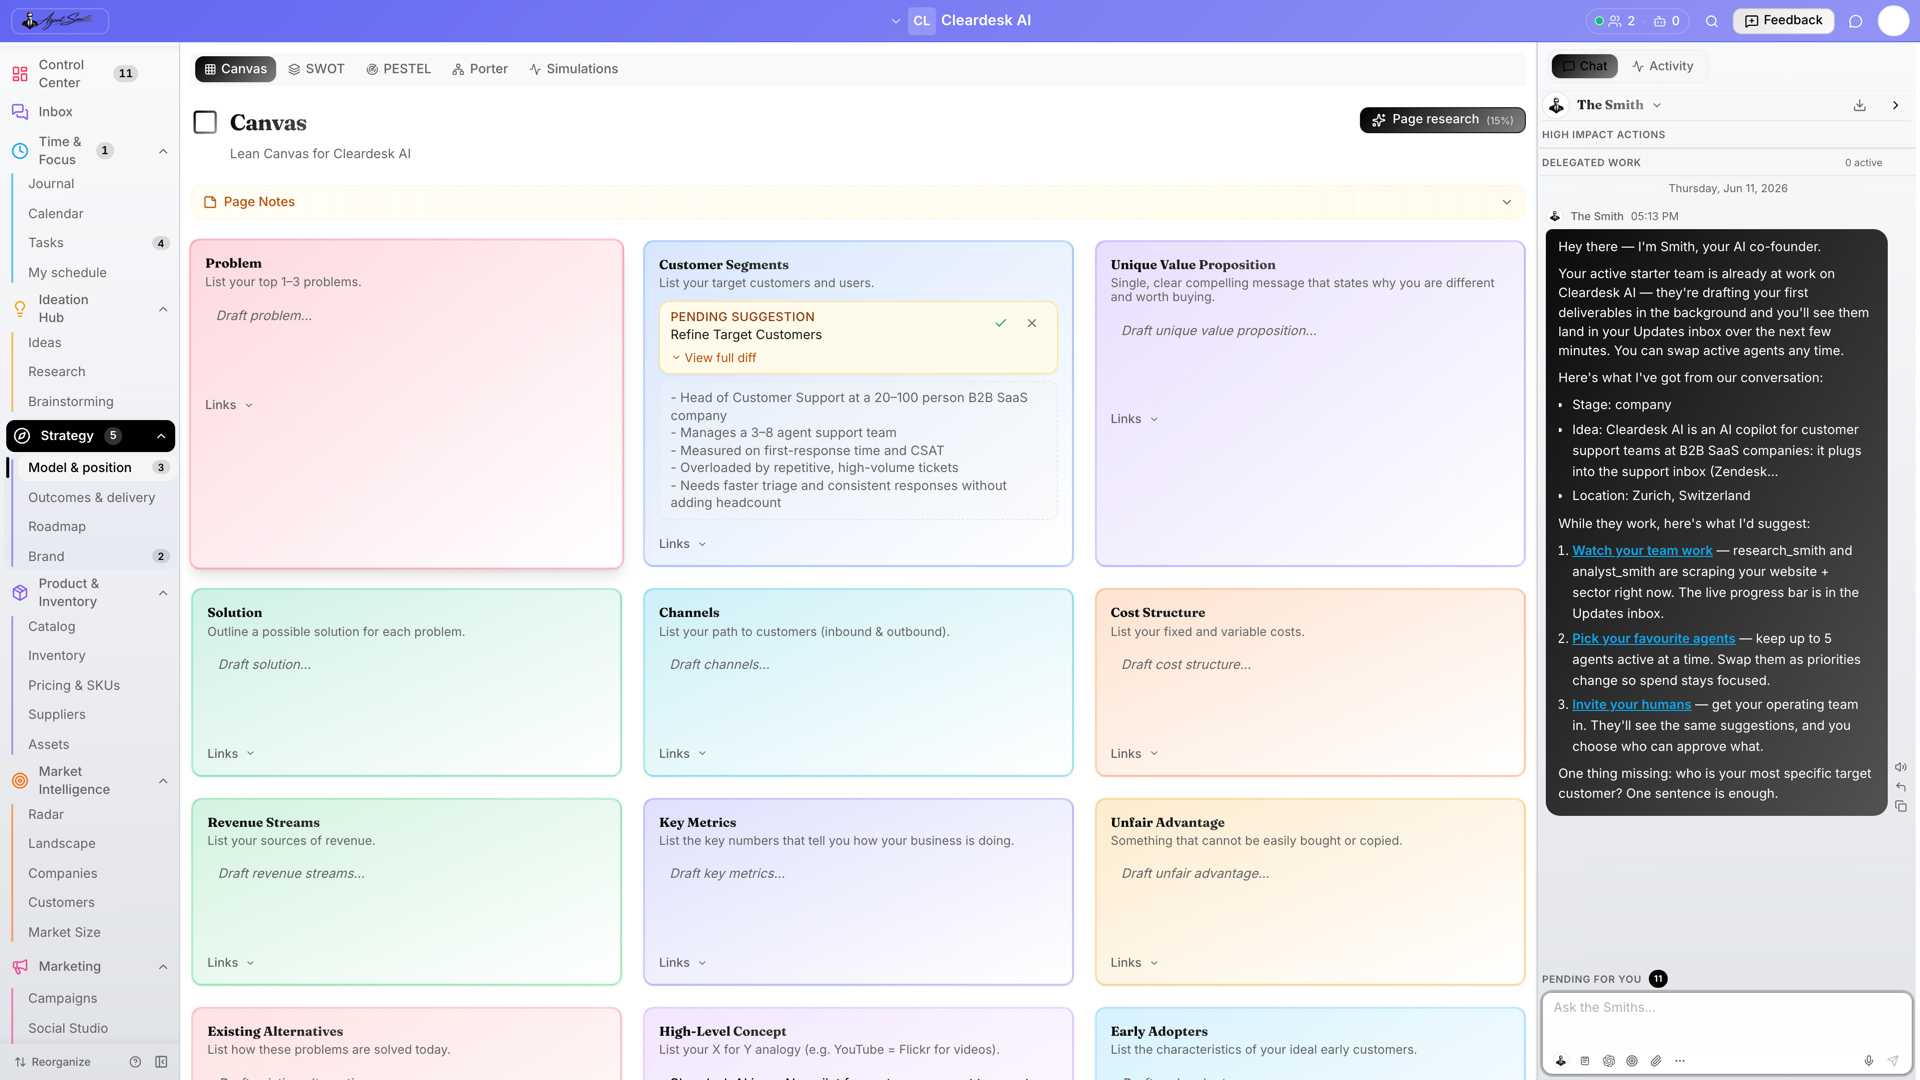Click the Smith agent icon in chat toolbar
Screen dimensions: 1920x1080
pos(1561,1061)
